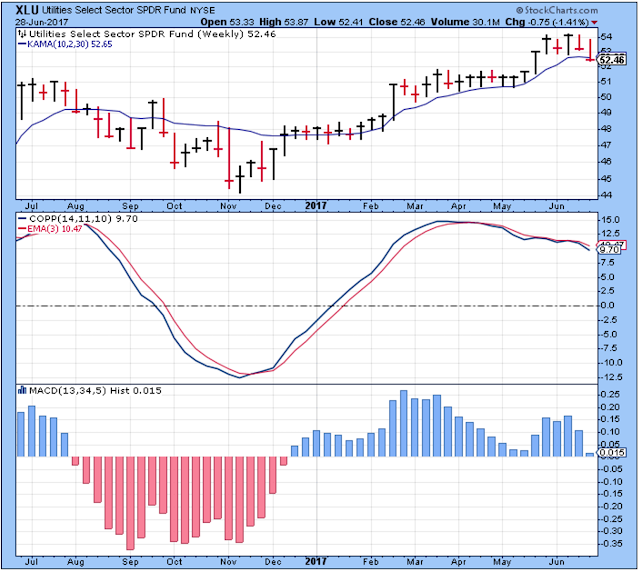Click the 2017 label on the top time axis
640x571 pixels.
pos(316,206)
